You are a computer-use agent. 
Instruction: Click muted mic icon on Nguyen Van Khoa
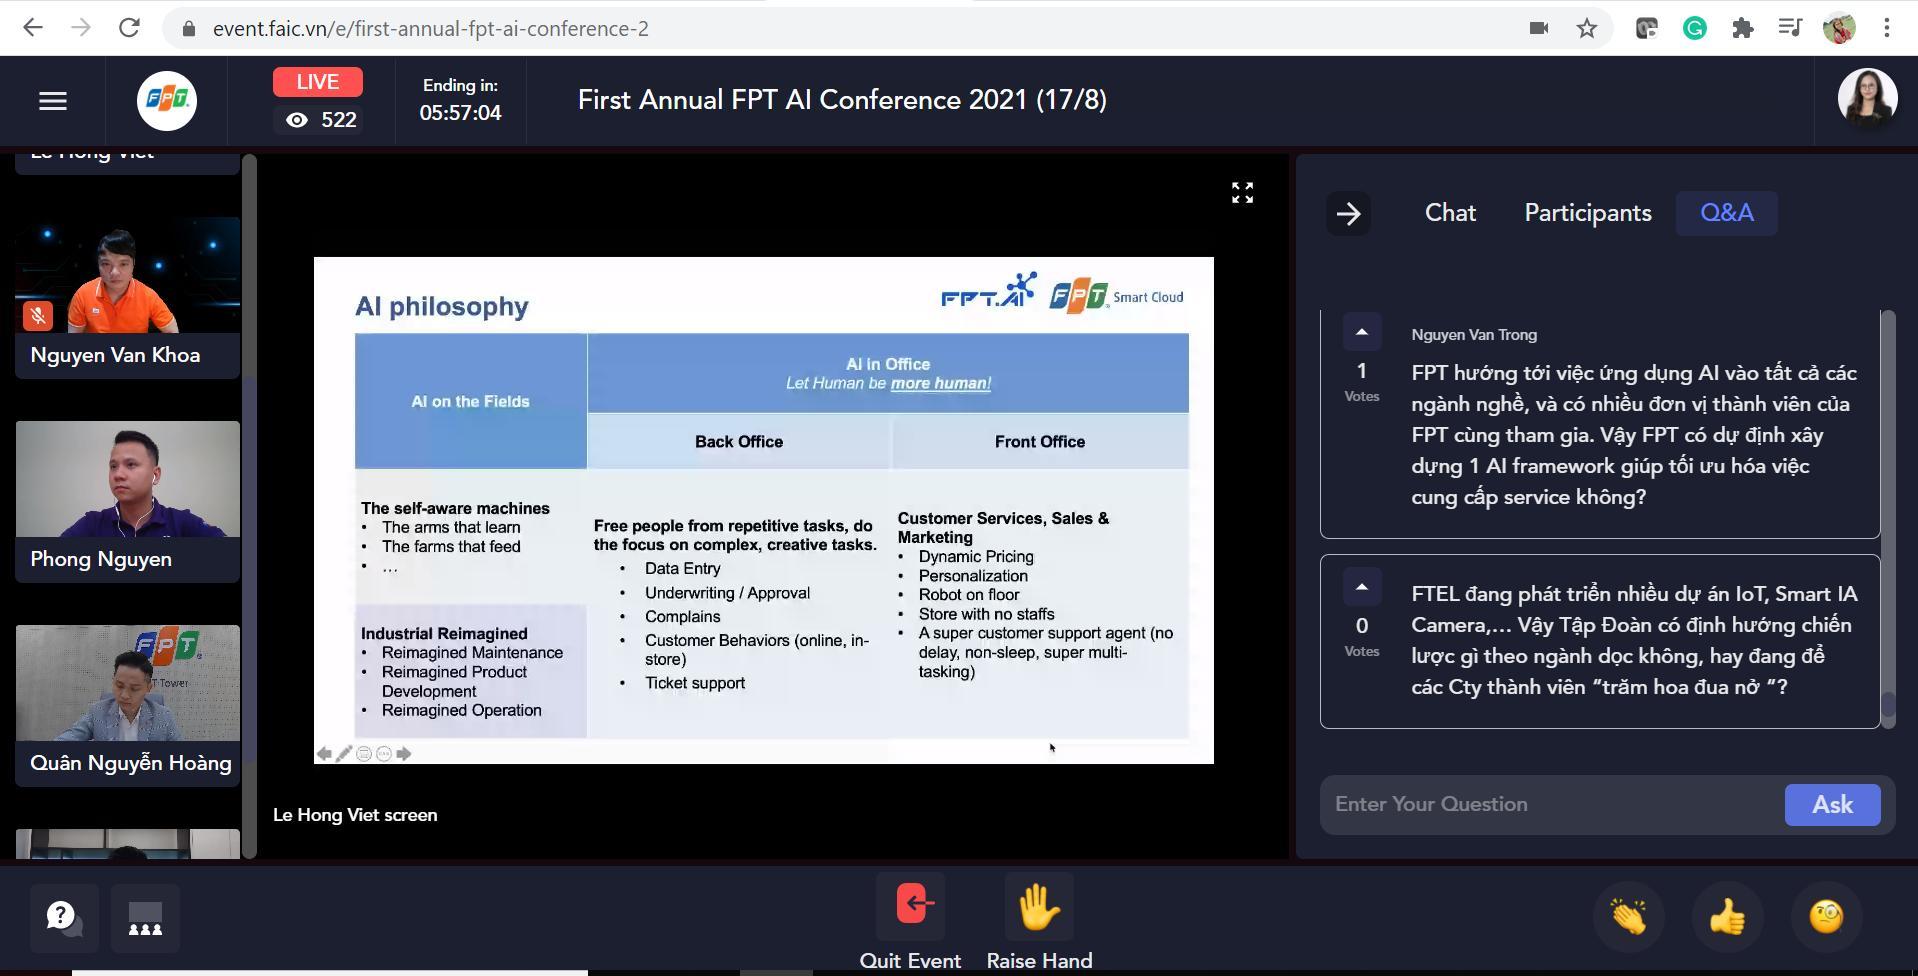coord(38,316)
